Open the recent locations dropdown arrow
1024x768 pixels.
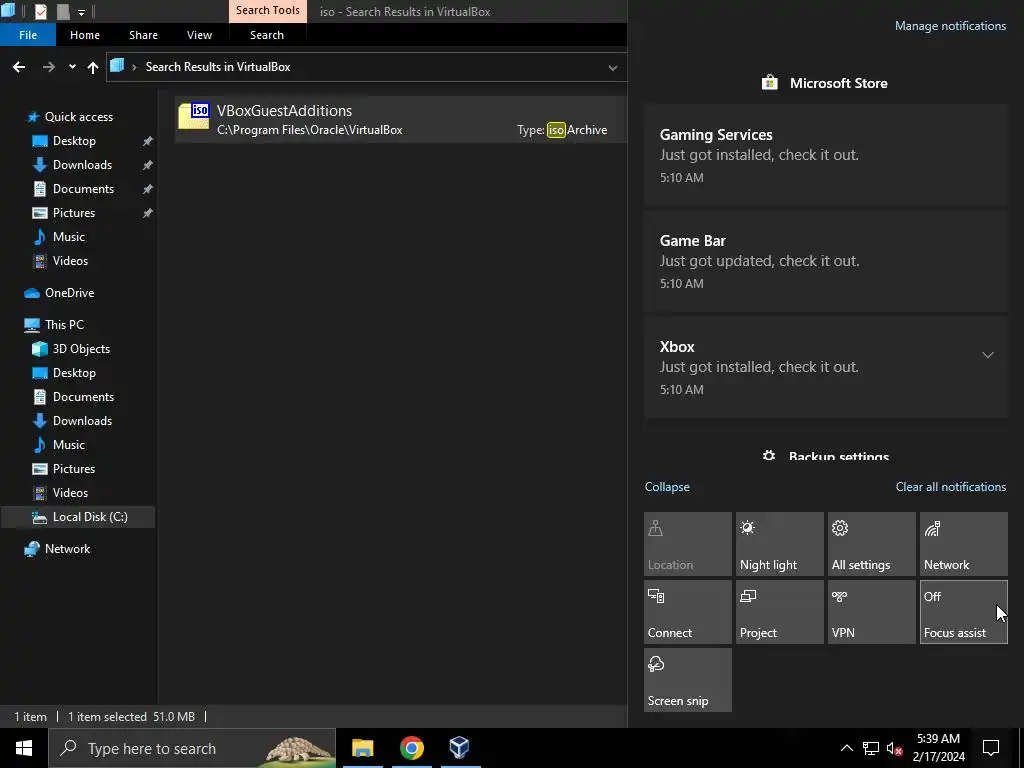click(72, 67)
